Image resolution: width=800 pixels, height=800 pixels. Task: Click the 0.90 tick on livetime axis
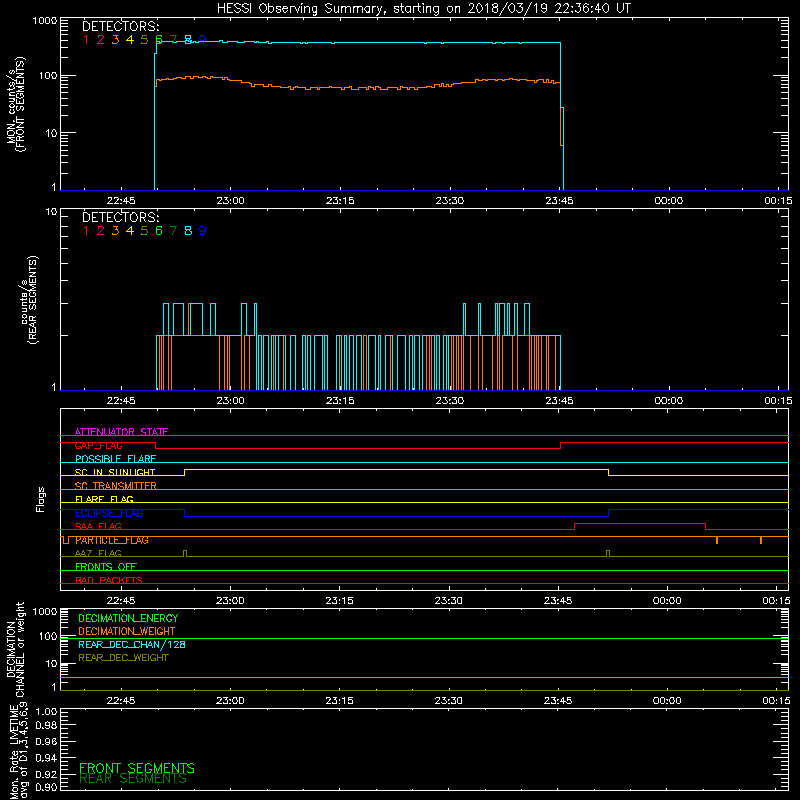(46, 787)
